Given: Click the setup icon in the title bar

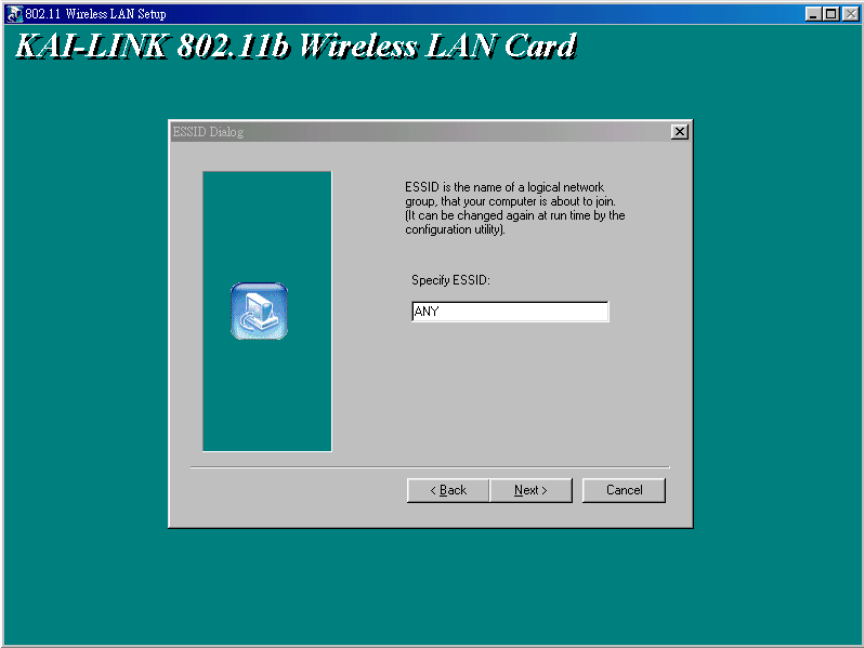Looking at the screenshot, I should click(x=14, y=14).
